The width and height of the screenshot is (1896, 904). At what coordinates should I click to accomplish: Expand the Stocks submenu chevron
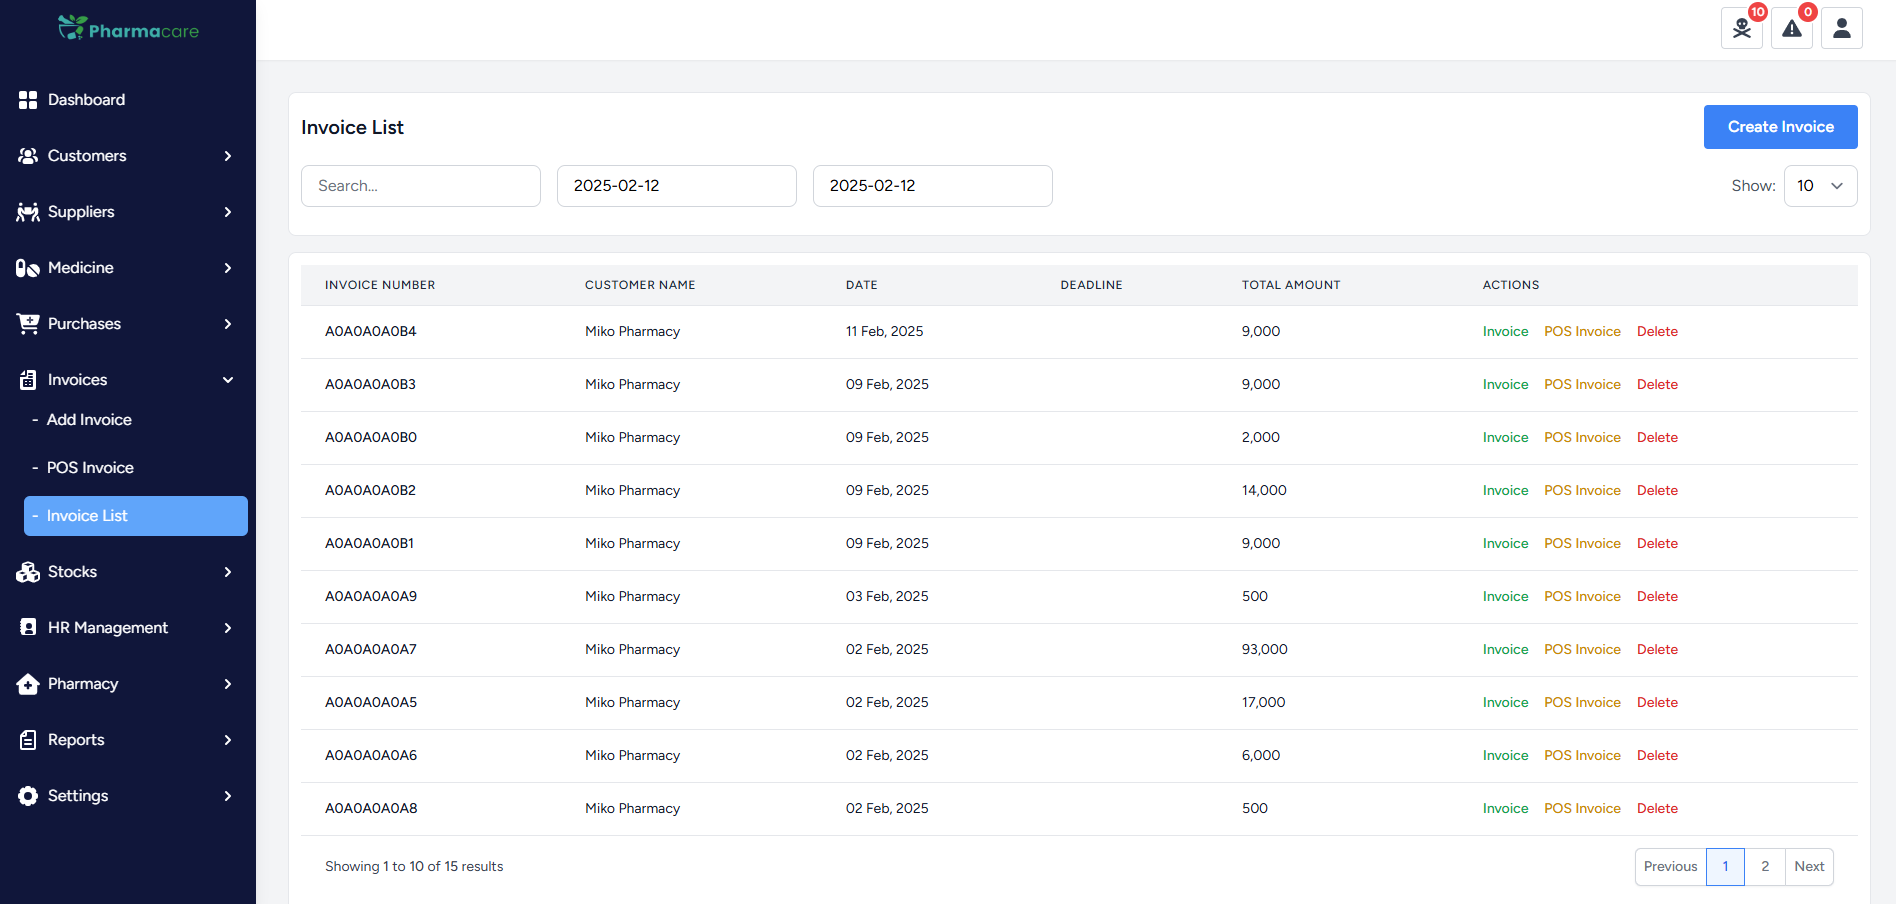[x=228, y=572]
